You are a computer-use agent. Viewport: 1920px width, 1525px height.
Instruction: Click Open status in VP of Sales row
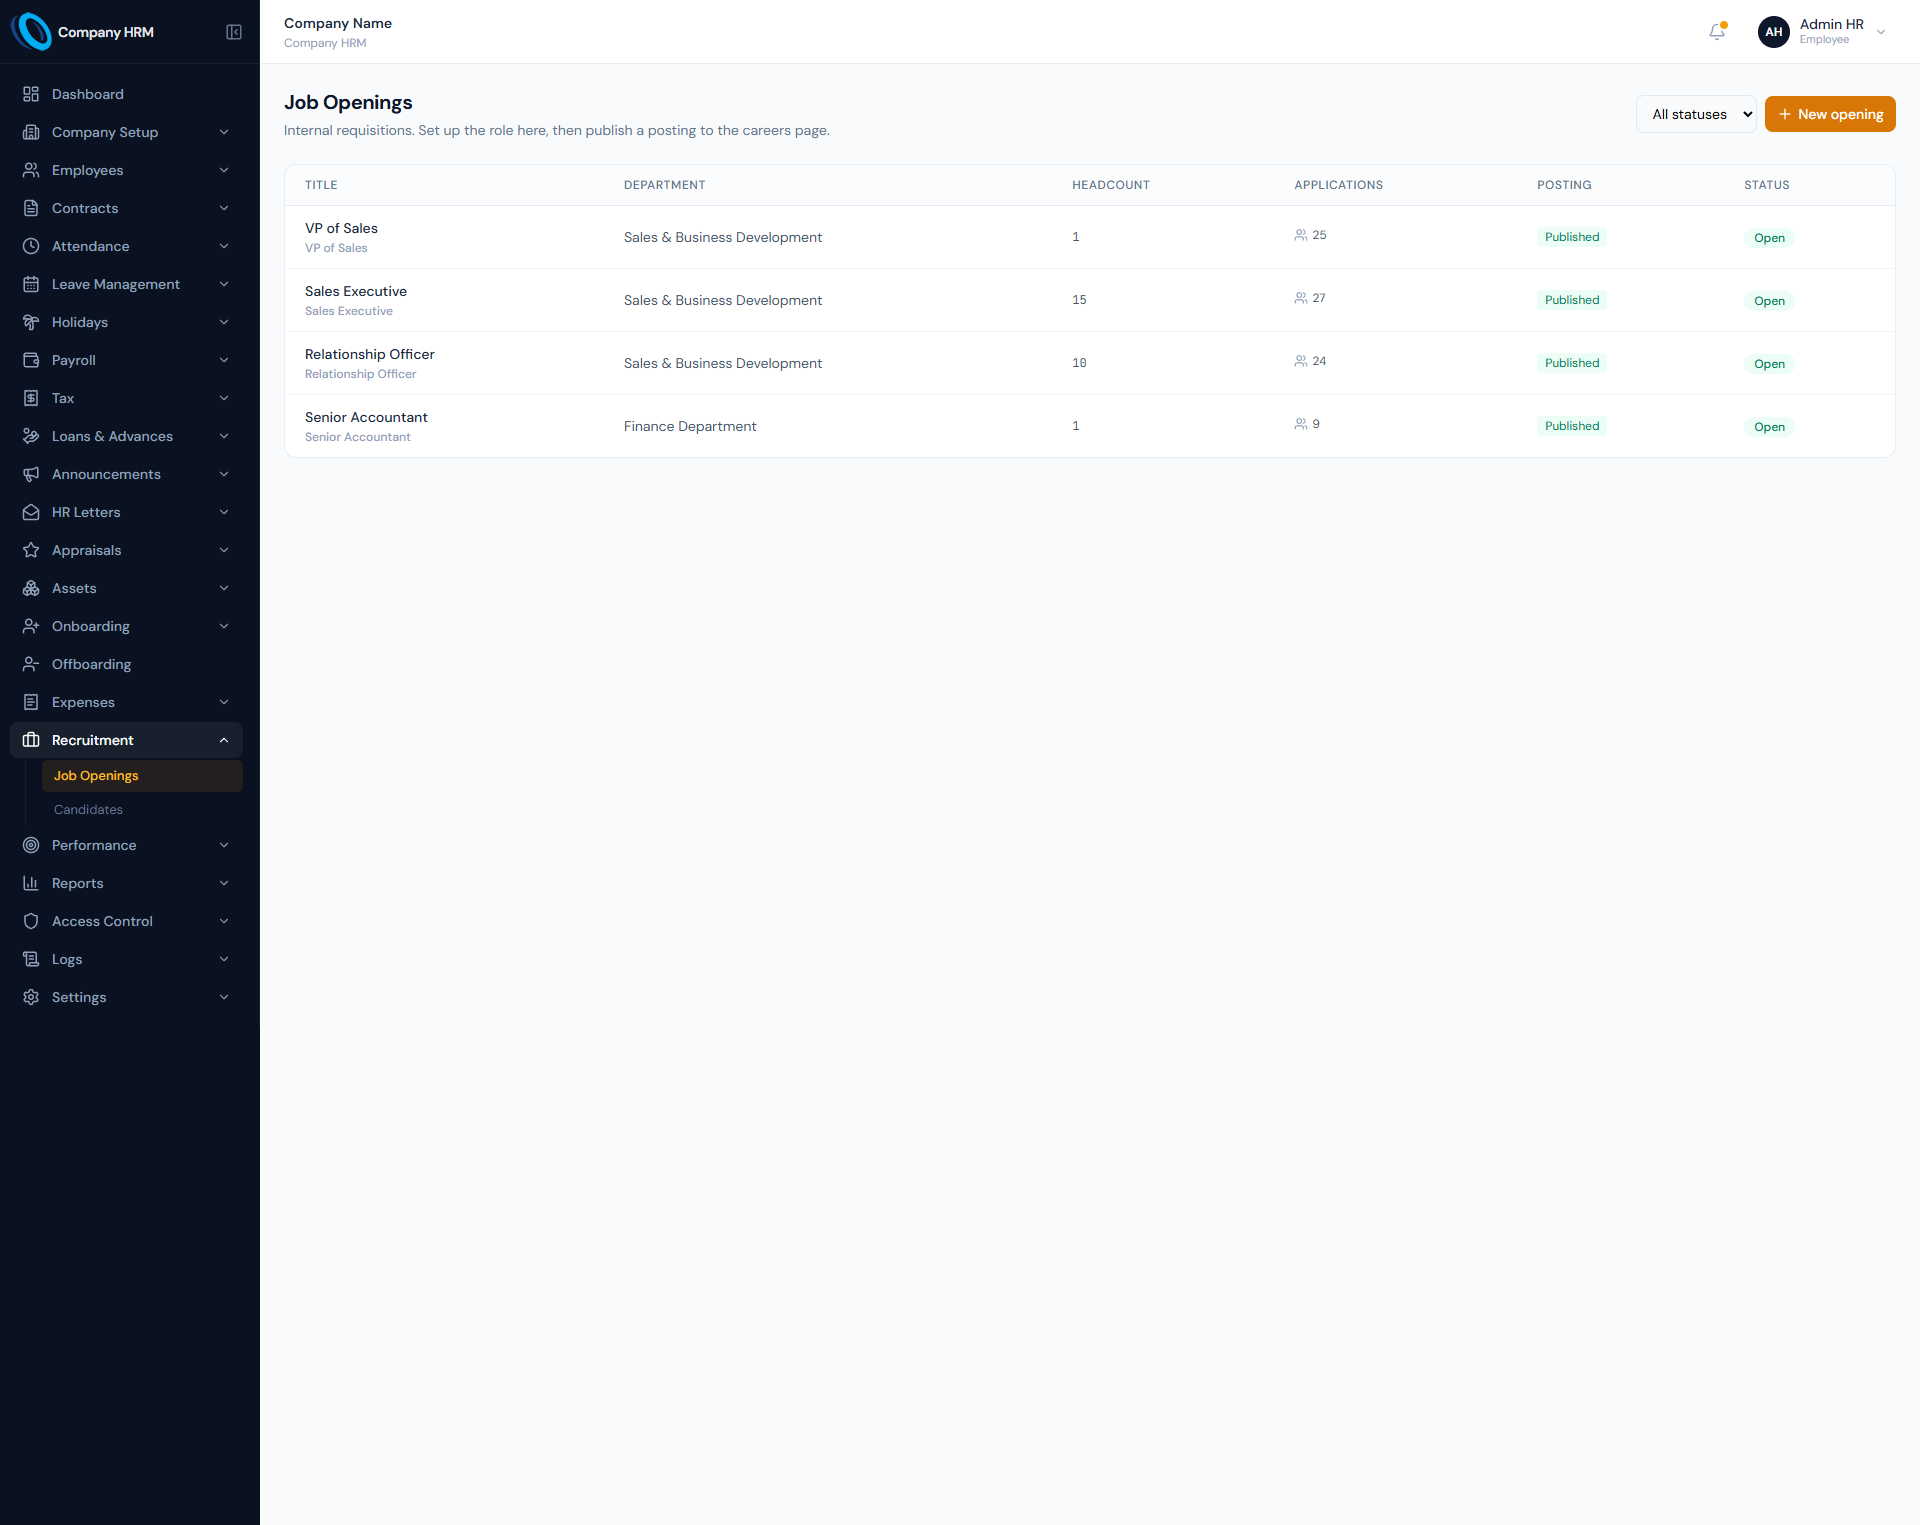point(1769,238)
